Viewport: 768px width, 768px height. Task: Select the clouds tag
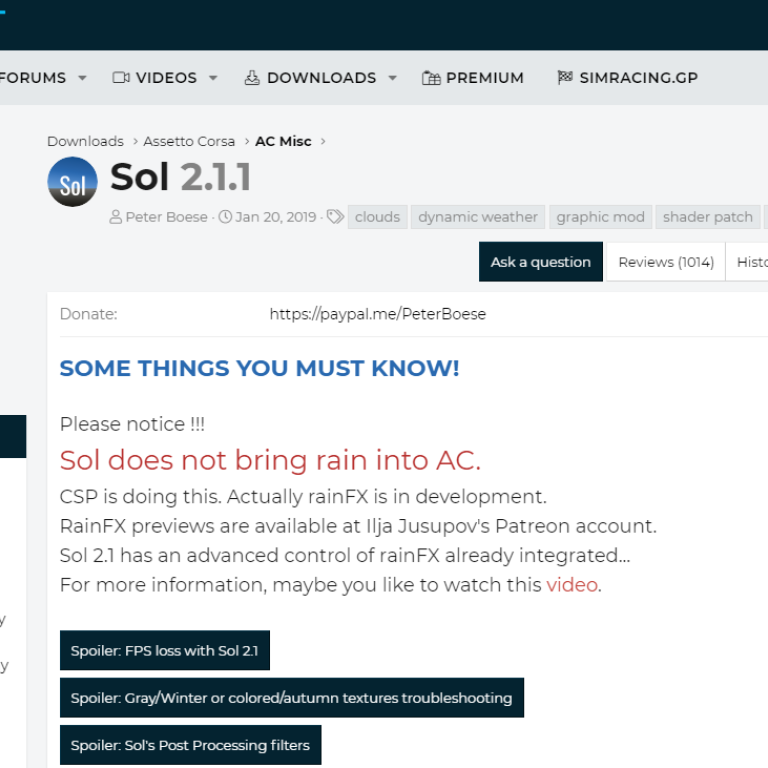tap(378, 217)
